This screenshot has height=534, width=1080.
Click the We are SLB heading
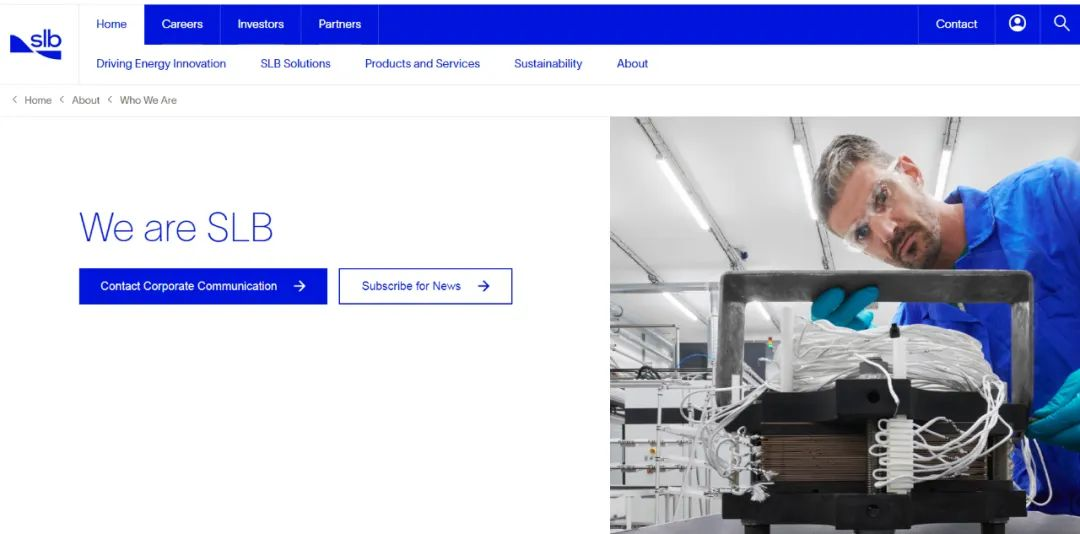[176, 227]
